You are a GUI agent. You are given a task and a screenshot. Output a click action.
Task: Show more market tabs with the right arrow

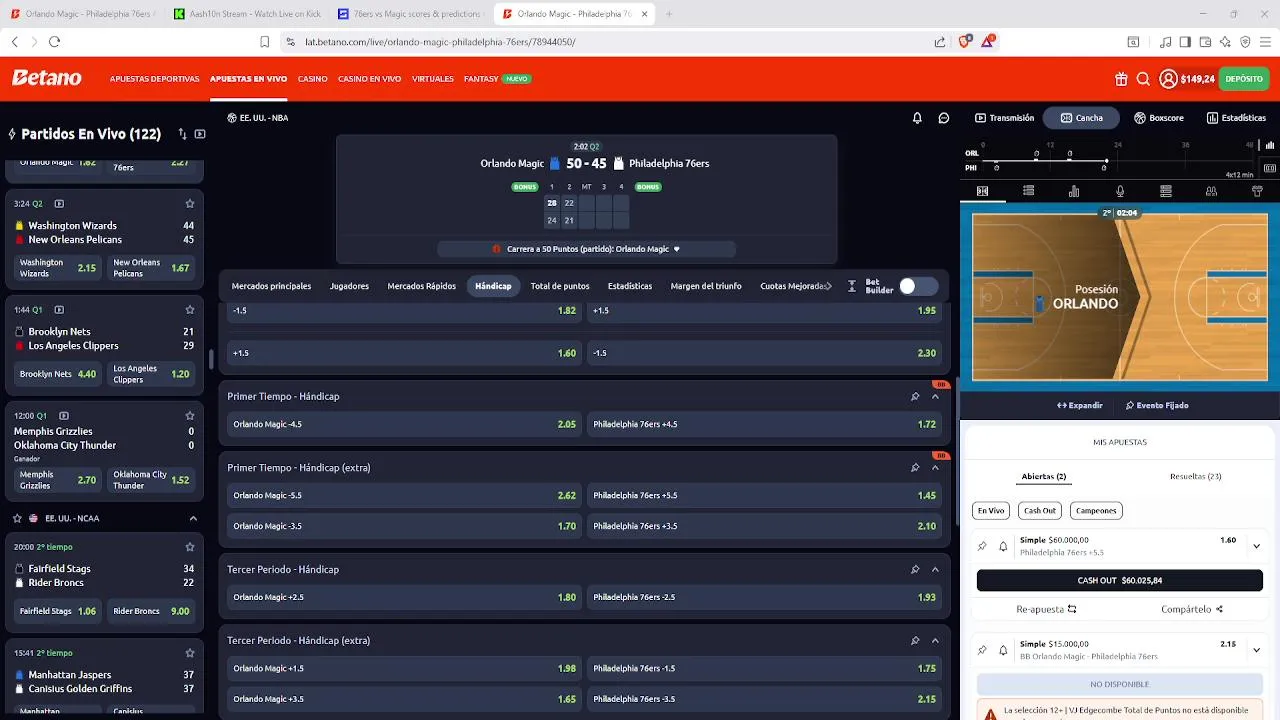828,286
